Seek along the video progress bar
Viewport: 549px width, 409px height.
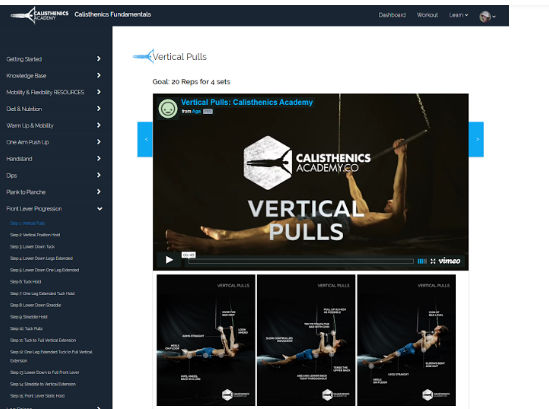coord(301,261)
